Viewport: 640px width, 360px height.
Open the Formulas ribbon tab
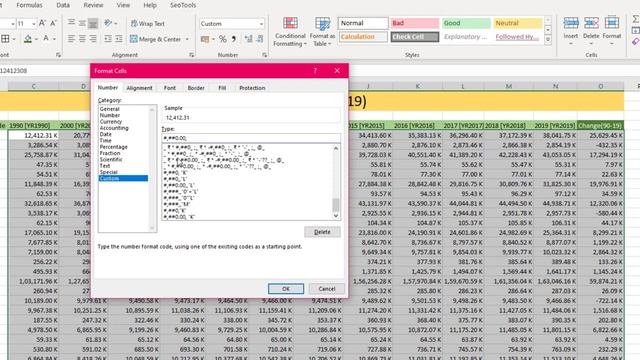point(29,5)
